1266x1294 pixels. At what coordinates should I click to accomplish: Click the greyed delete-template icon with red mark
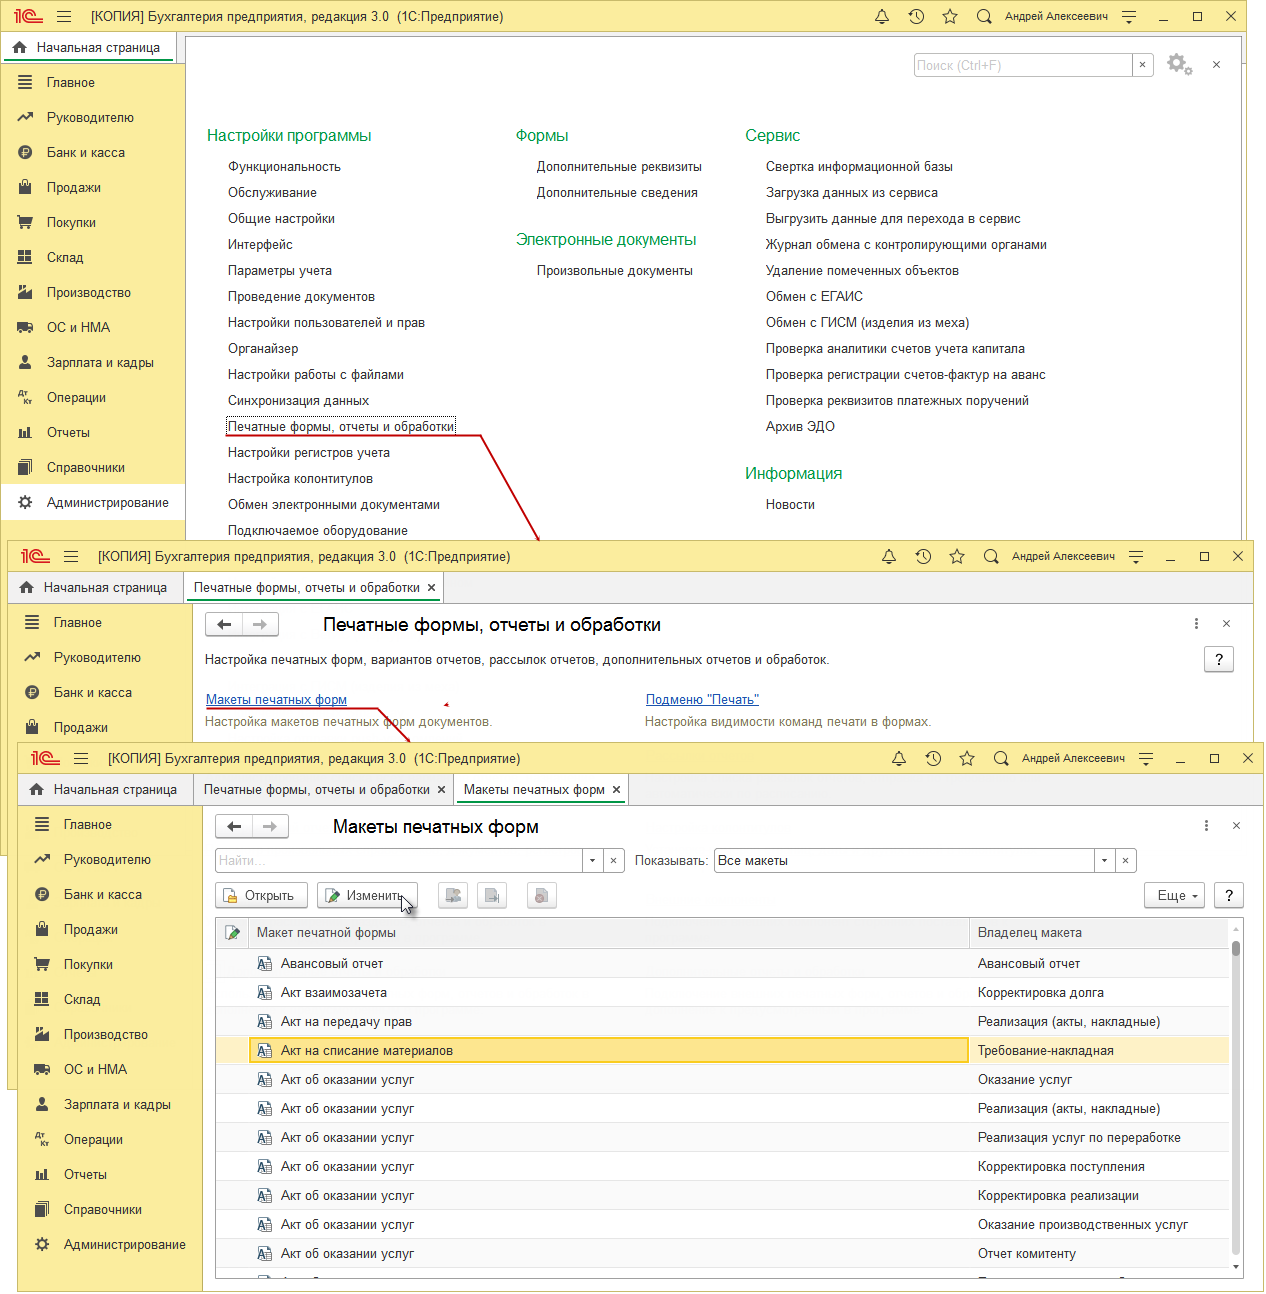541,895
